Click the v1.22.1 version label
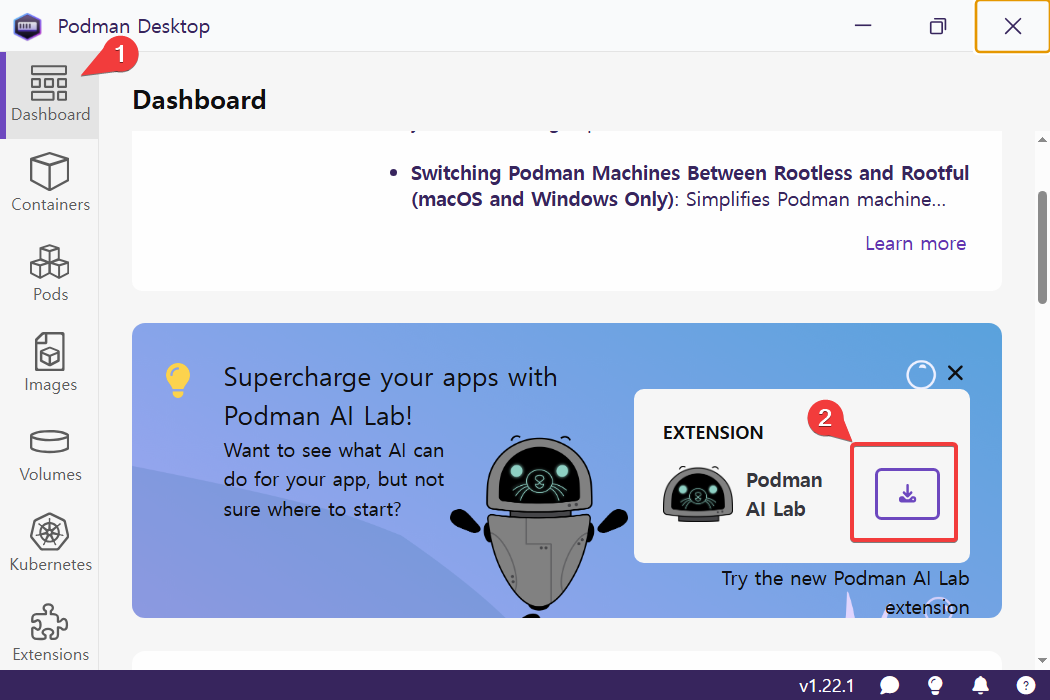1050x700 pixels. coord(826,686)
